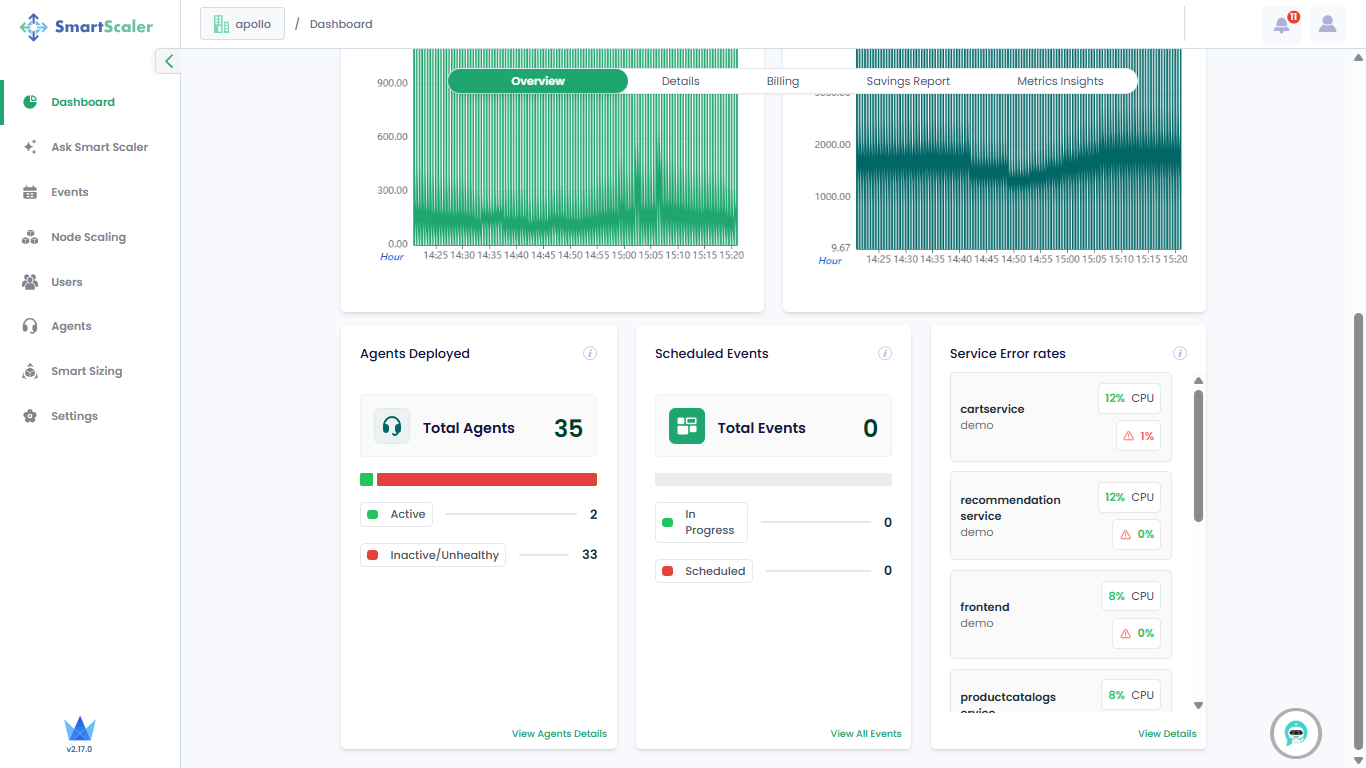Viewport: 1366px width, 768px height.
Task: Switch to the Billing tab
Action: (x=782, y=81)
